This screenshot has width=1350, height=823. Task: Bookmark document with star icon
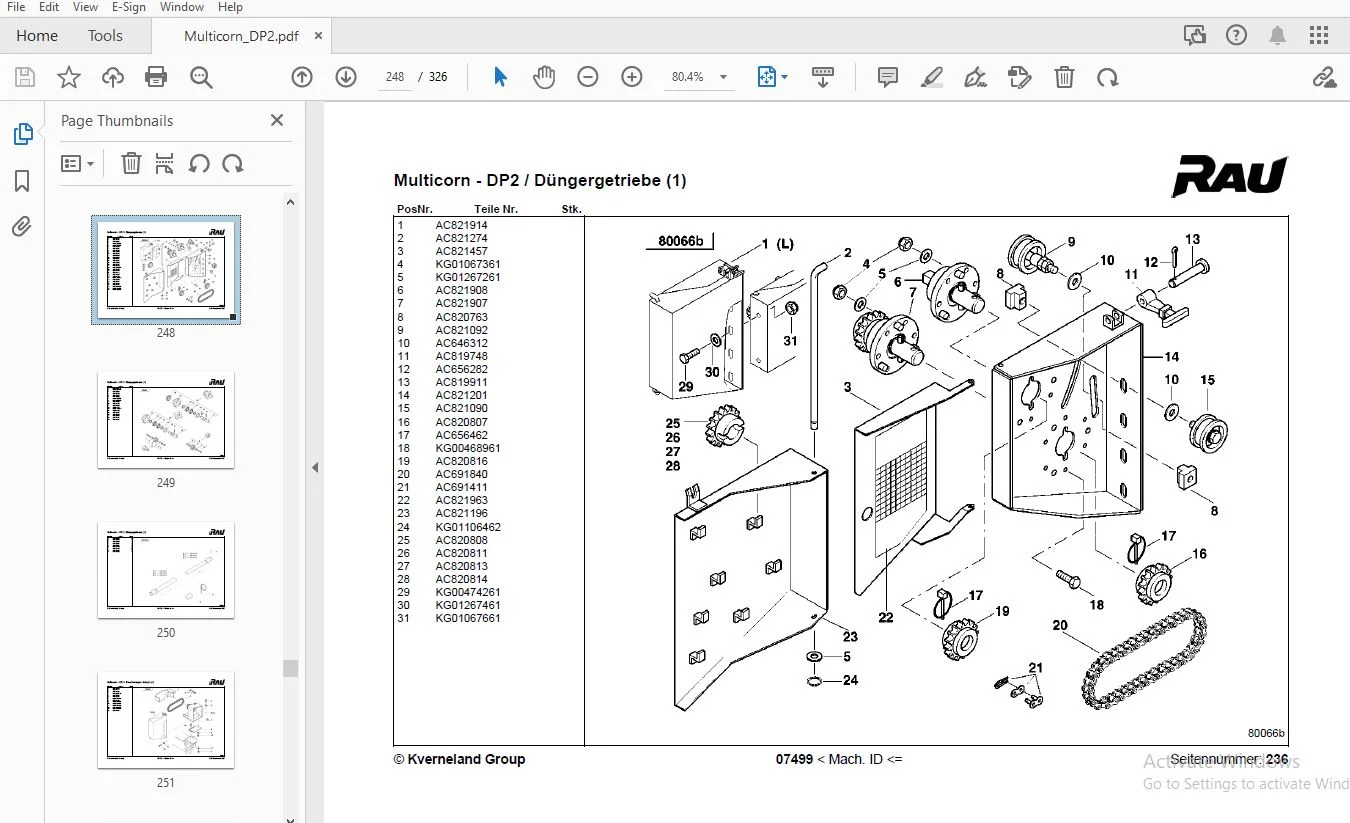pyautogui.click(x=69, y=77)
